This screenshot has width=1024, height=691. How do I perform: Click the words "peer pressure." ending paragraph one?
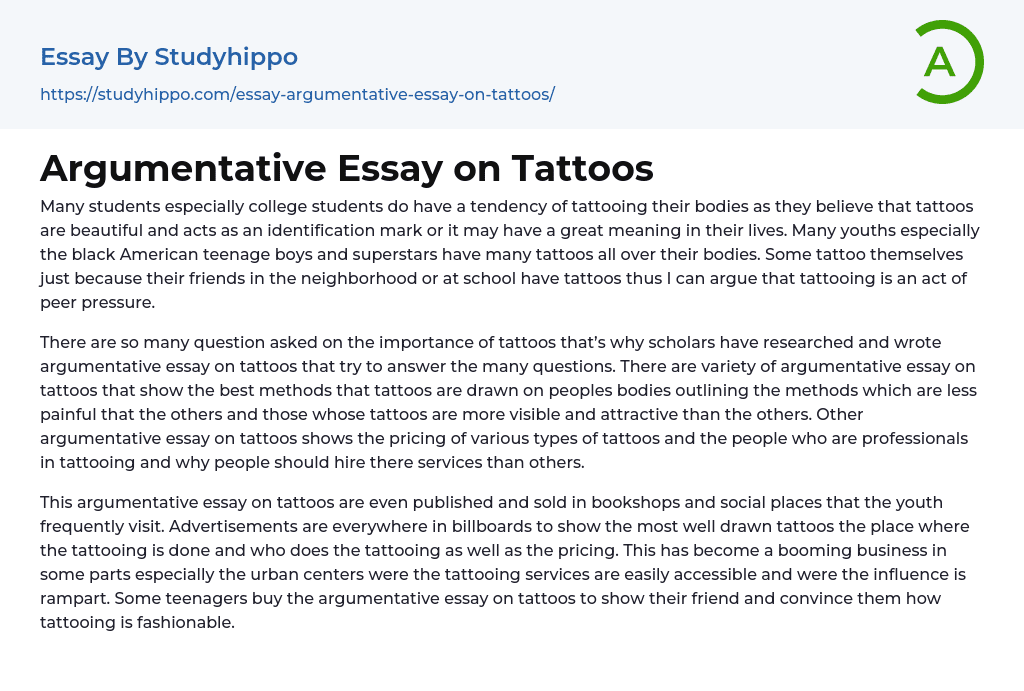click(x=98, y=303)
